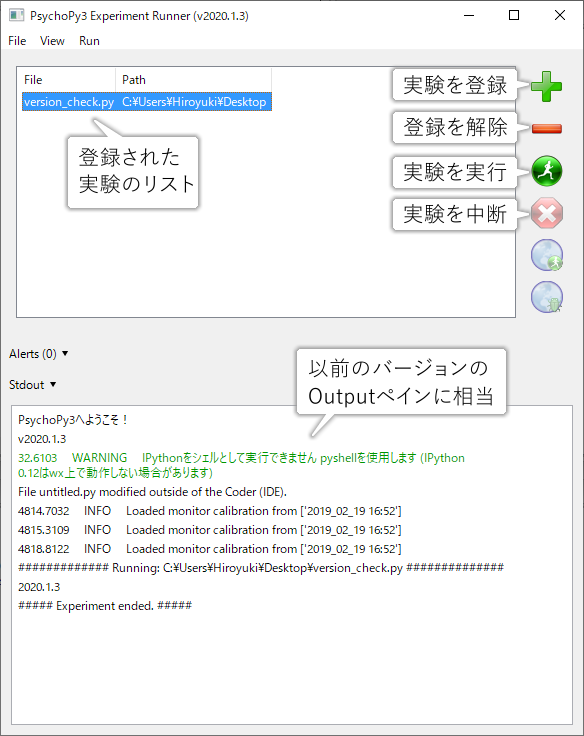This screenshot has height=736, width=584.
Task: Click the 2020.1.3 result output line
Action: coord(39,587)
